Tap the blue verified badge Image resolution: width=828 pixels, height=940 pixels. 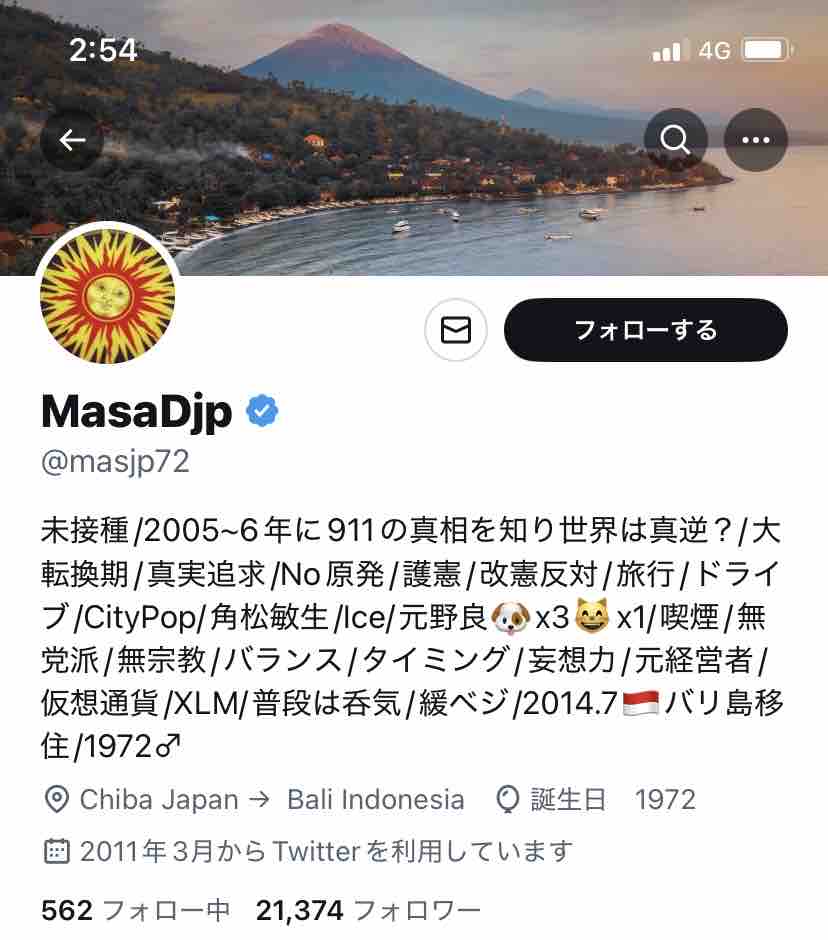[x=262, y=411]
